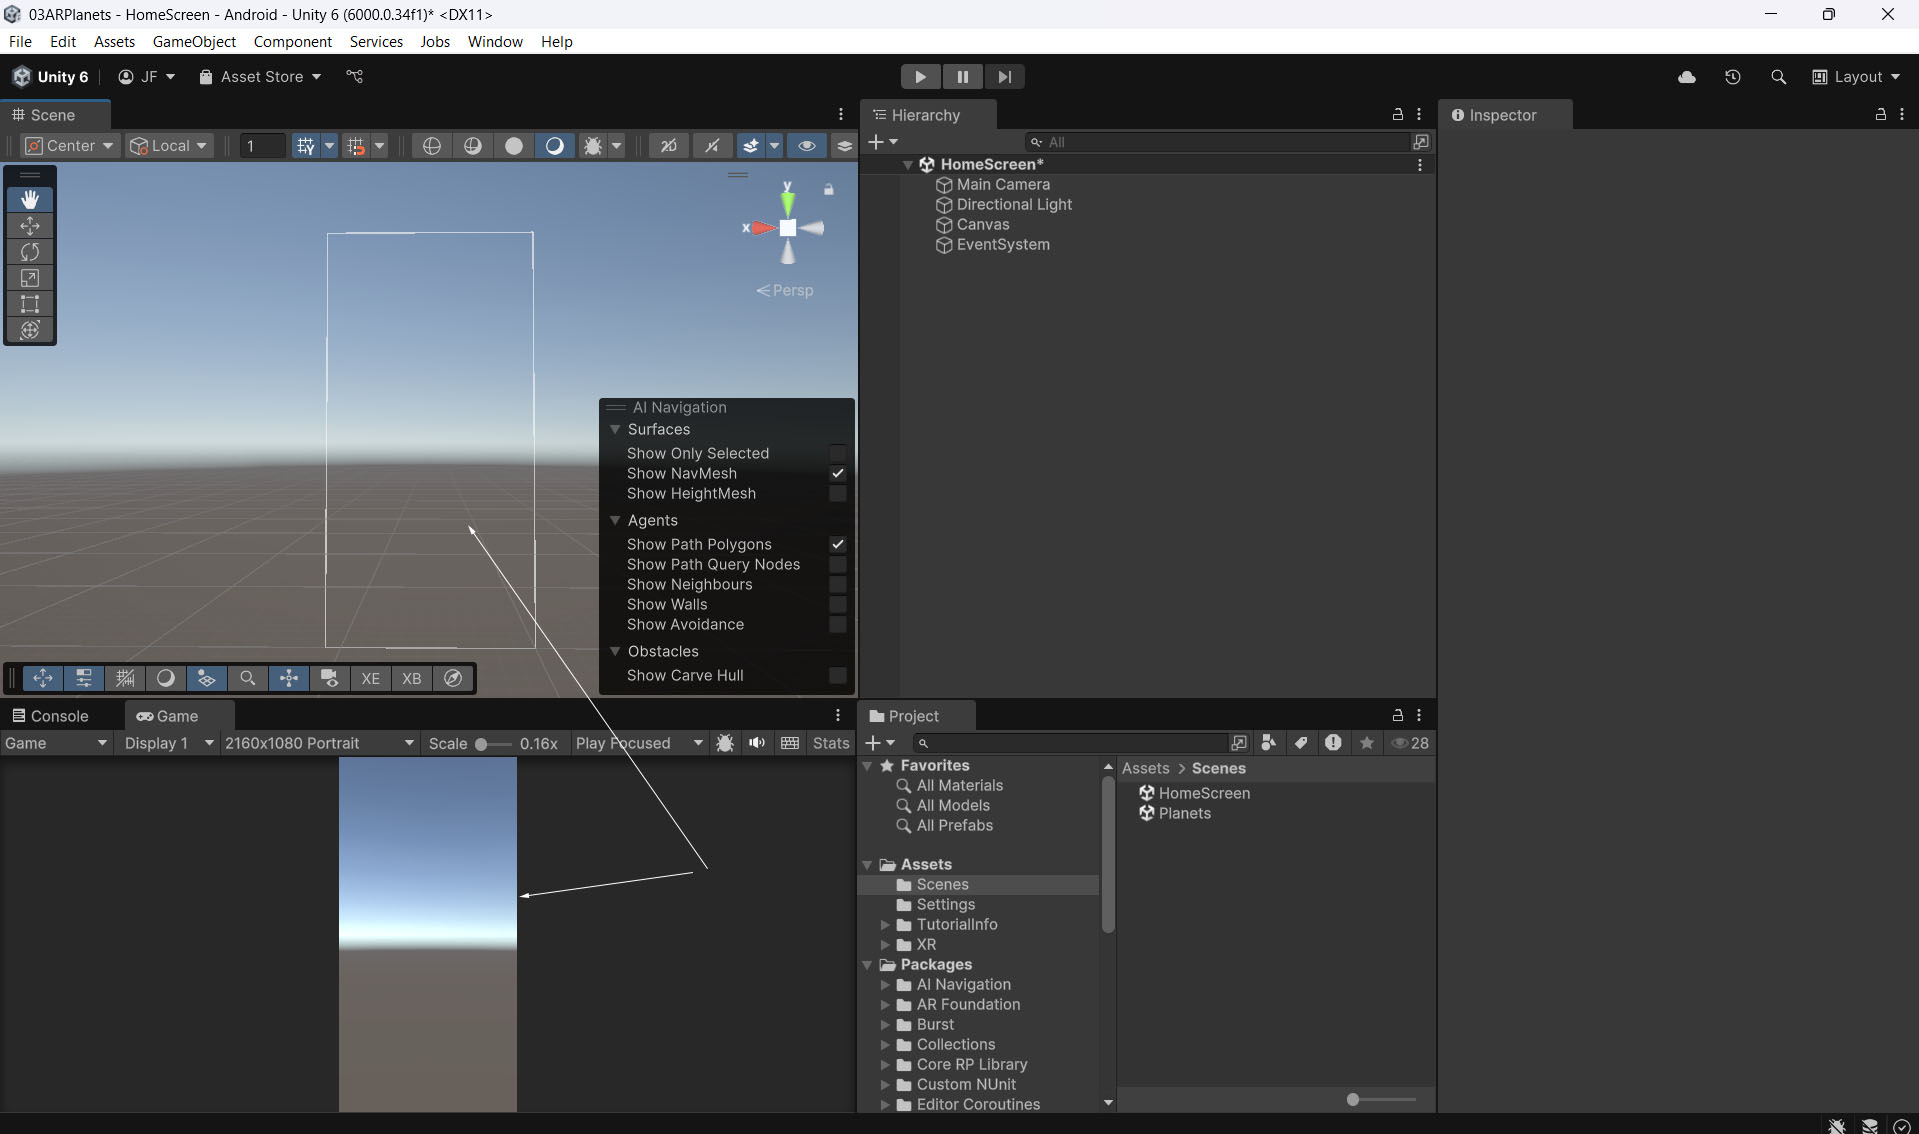Uncheck Show NavMesh option
The height and width of the screenshot is (1134, 1919).
[838, 473]
